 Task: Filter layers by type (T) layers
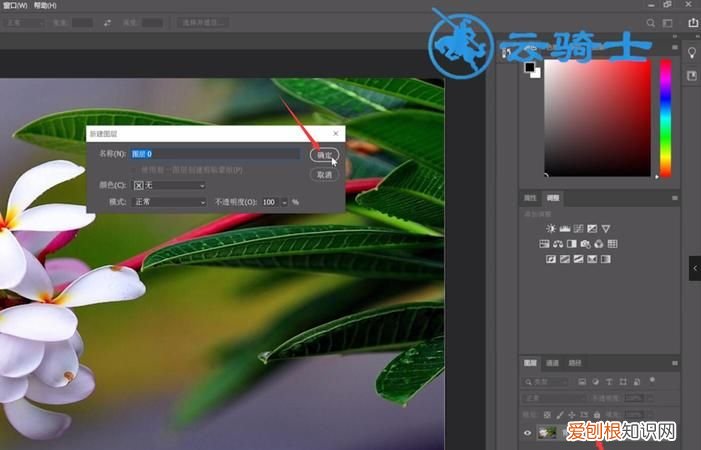click(609, 382)
